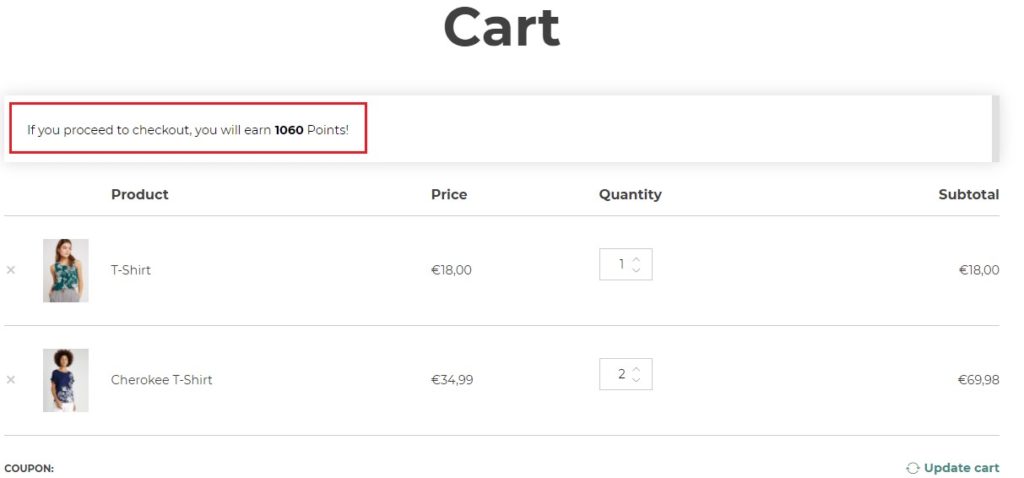
Task: Click the Price column header
Action: pos(449,194)
